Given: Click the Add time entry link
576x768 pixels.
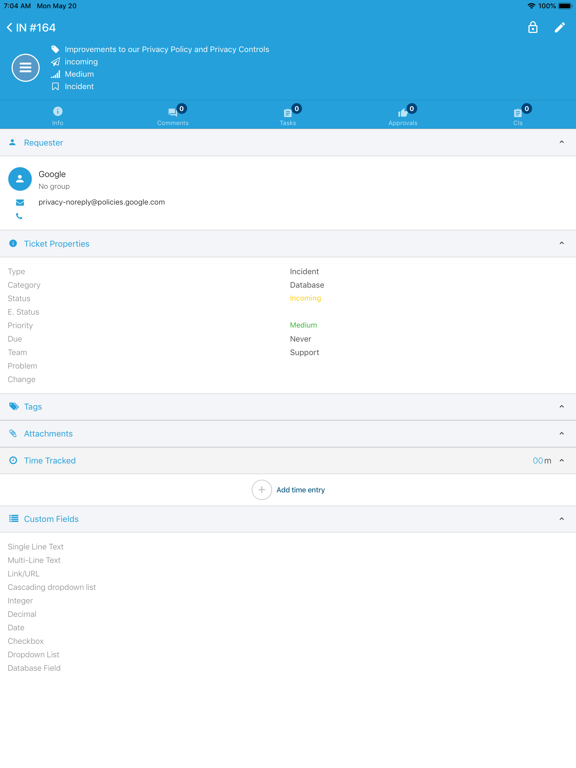Looking at the screenshot, I should [301, 490].
